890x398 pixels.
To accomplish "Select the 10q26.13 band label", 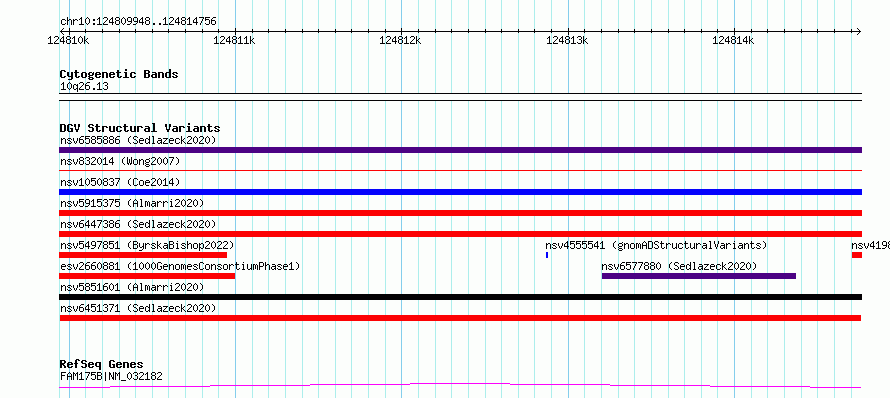I will pyautogui.click(x=84, y=87).
